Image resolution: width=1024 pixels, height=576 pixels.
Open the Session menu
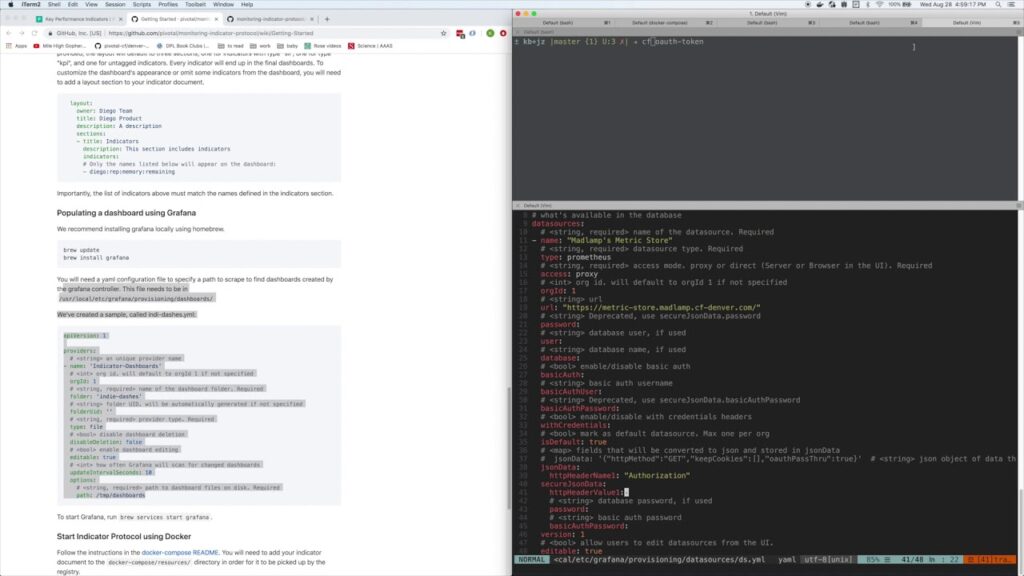pyautogui.click(x=115, y=4)
